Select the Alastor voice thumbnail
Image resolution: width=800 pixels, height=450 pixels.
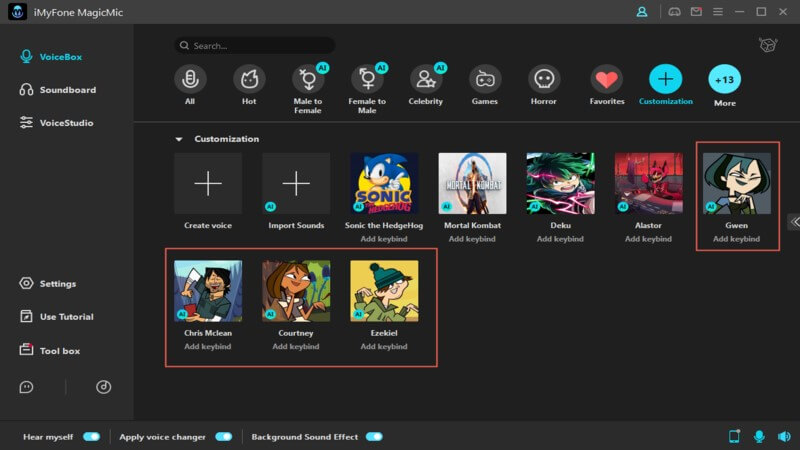point(648,183)
